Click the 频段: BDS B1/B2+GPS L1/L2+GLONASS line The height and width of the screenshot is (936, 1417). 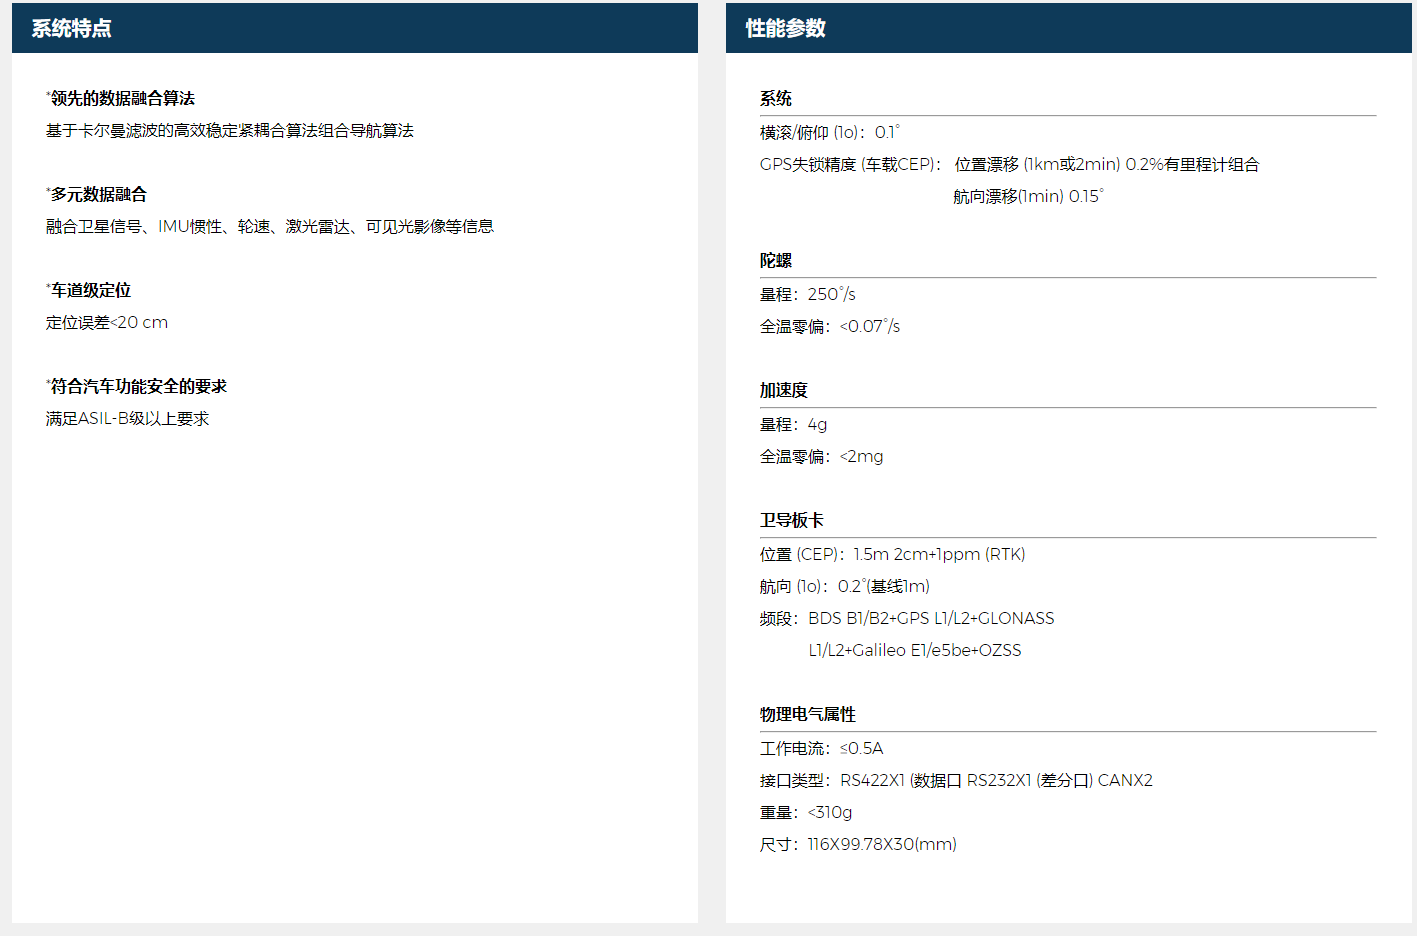[907, 618]
